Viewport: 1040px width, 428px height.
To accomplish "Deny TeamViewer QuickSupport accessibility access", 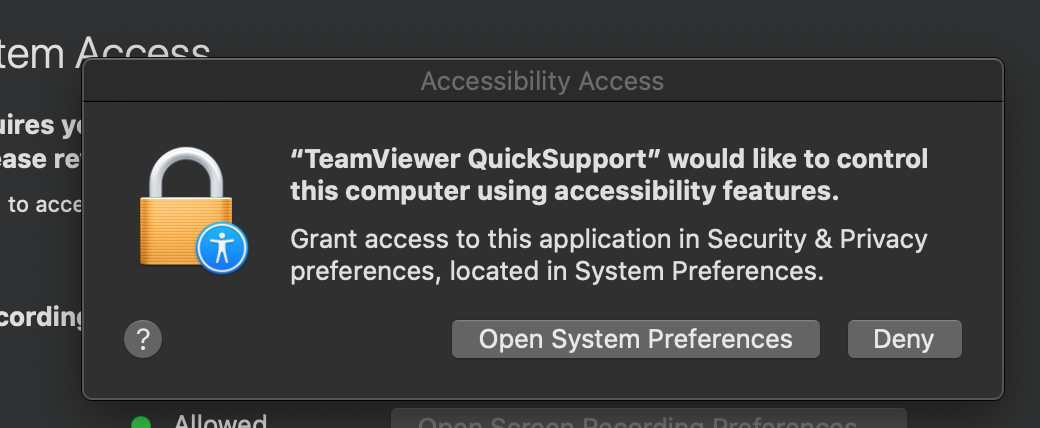I will pos(904,339).
